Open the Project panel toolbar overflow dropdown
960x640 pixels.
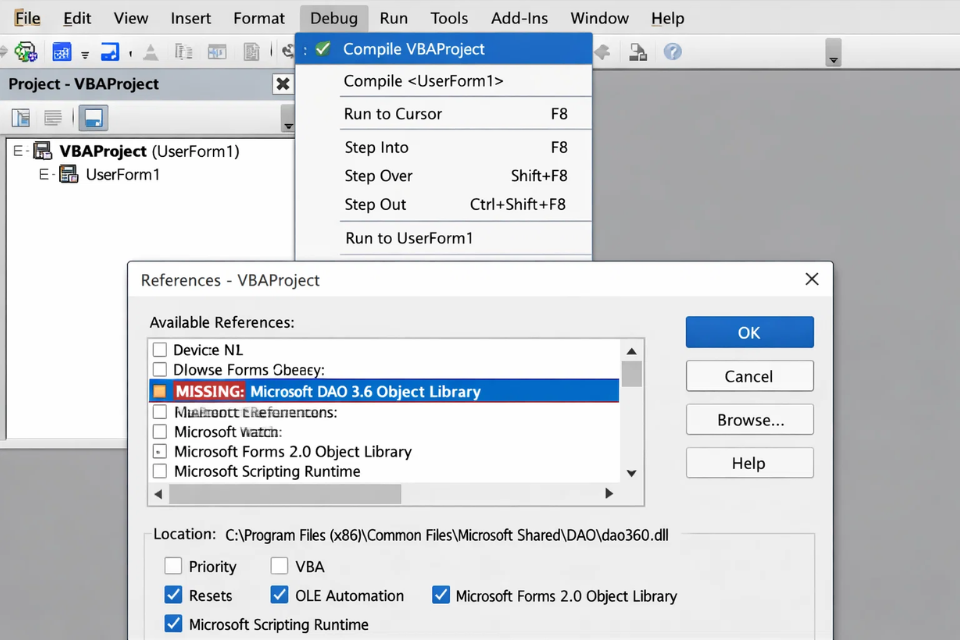click(x=288, y=121)
